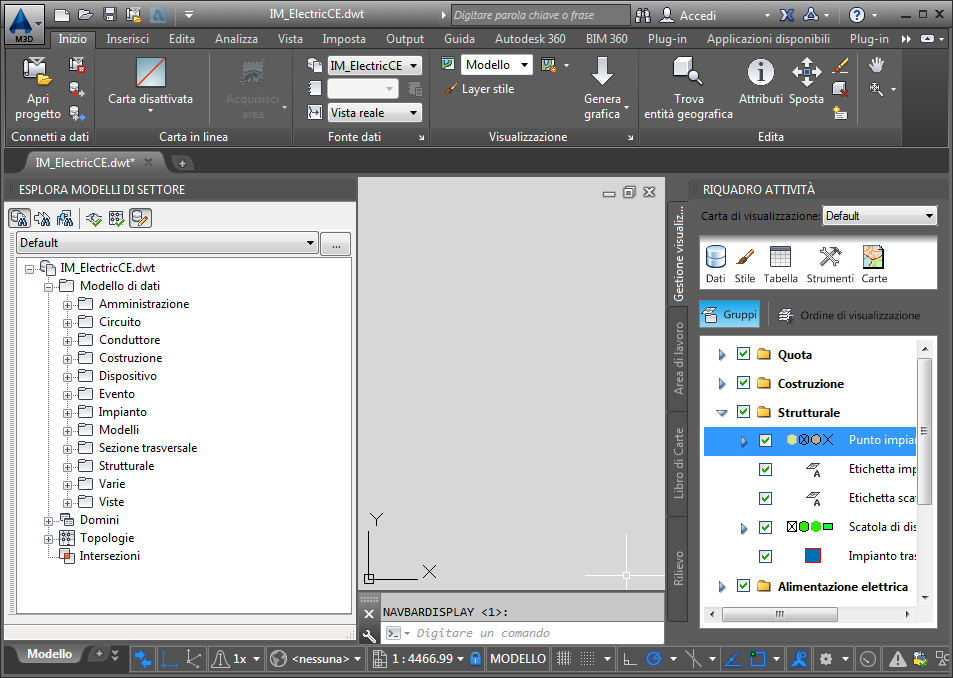Image resolution: width=953 pixels, height=678 pixels.
Task: Click the MODELLO status bar button
Action: click(x=518, y=659)
